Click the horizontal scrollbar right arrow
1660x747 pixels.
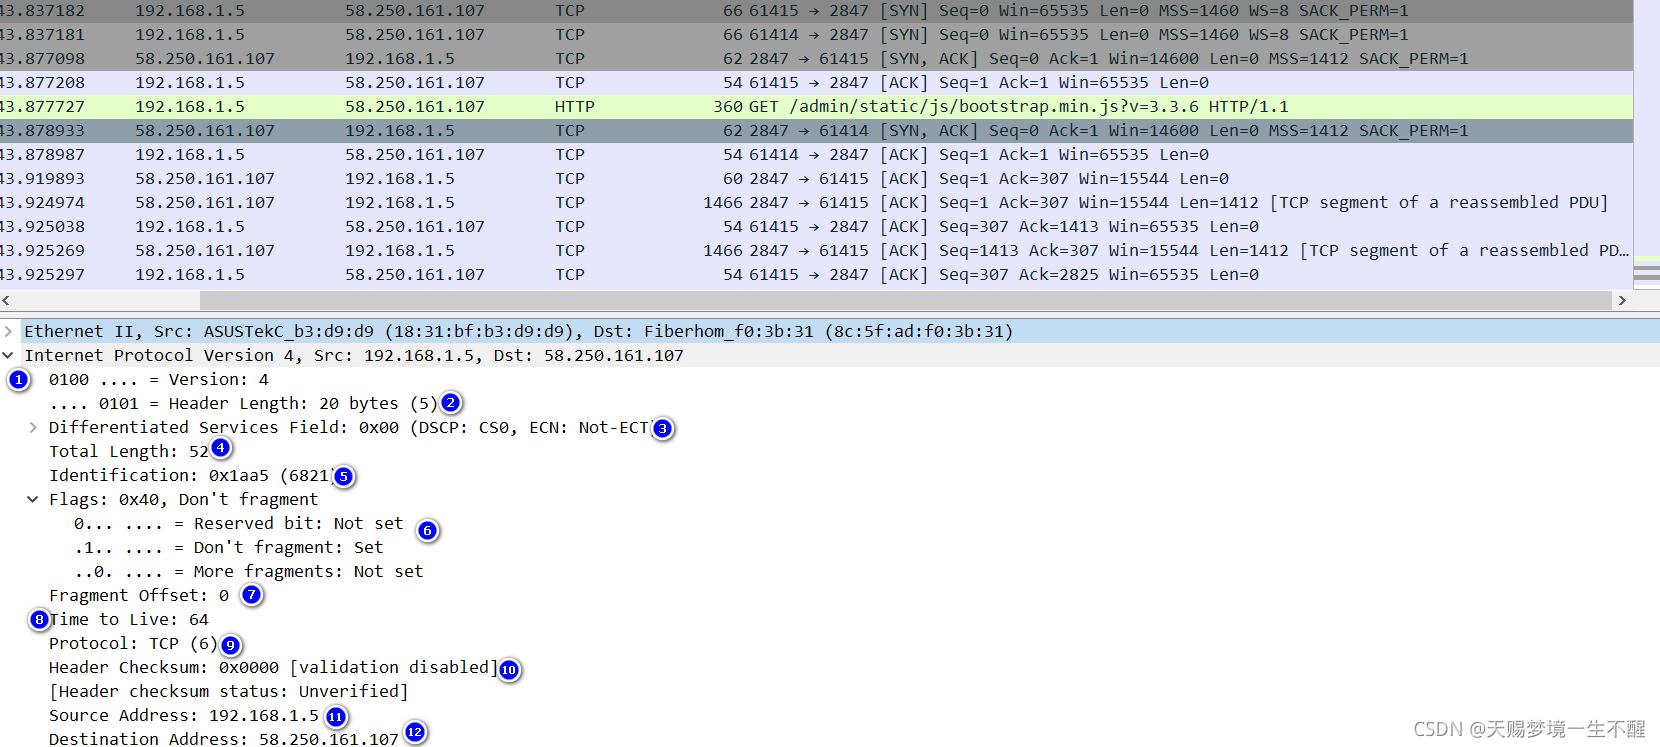[1622, 300]
